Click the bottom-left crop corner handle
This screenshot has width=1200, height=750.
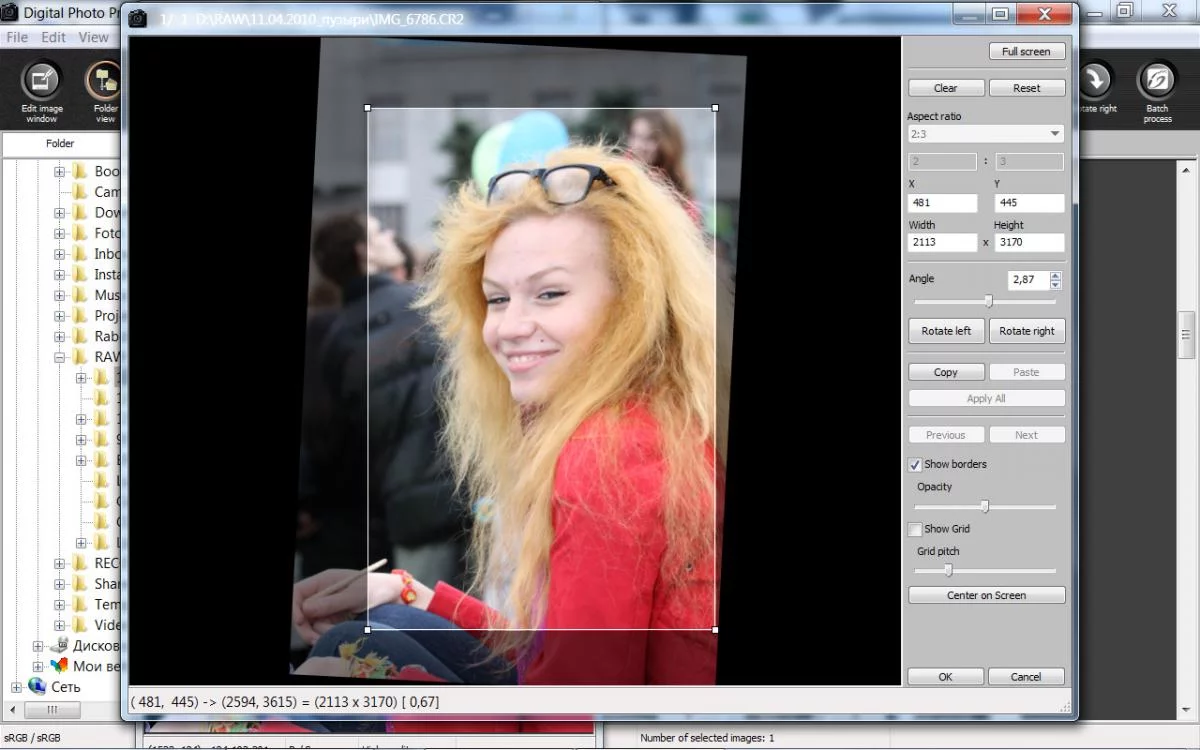[x=368, y=629]
